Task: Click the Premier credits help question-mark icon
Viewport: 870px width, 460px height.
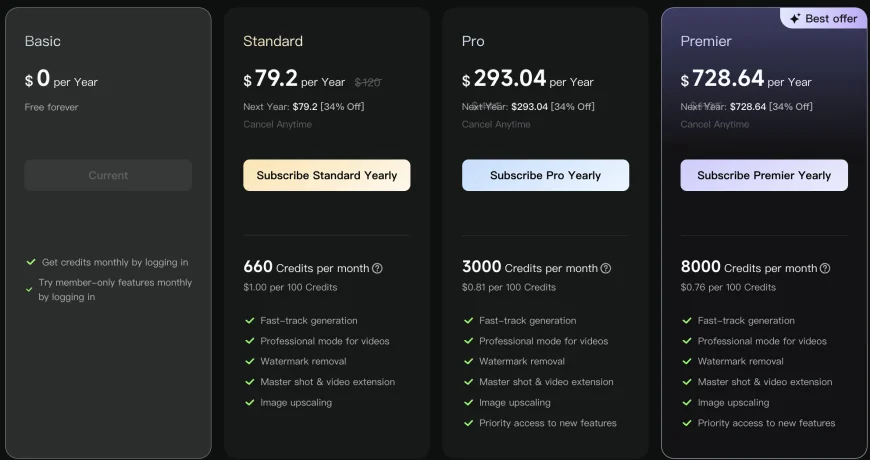Action: (x=825, y=269)
